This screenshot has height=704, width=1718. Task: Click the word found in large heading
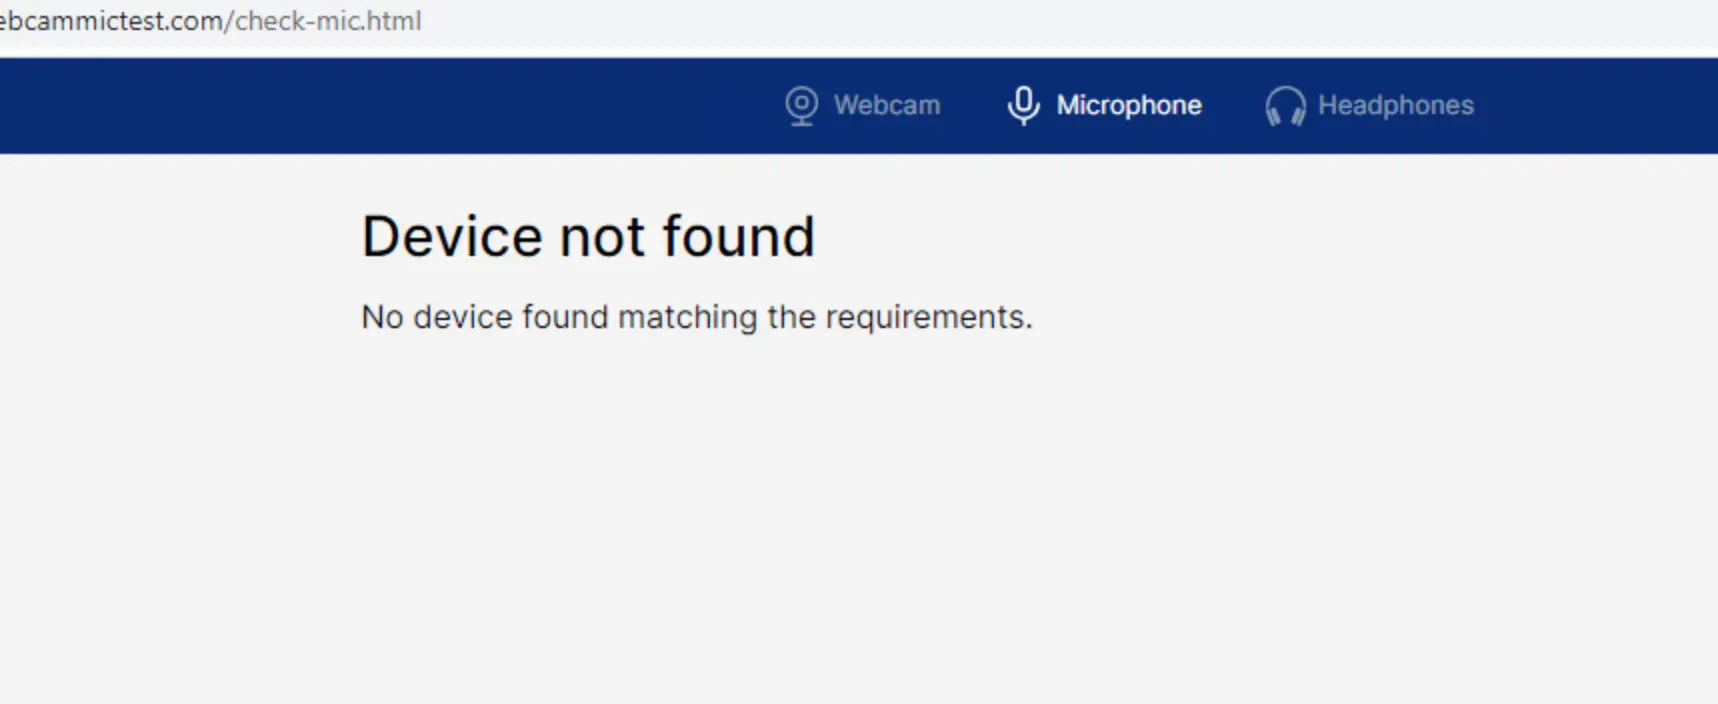[x=739, y=237]
